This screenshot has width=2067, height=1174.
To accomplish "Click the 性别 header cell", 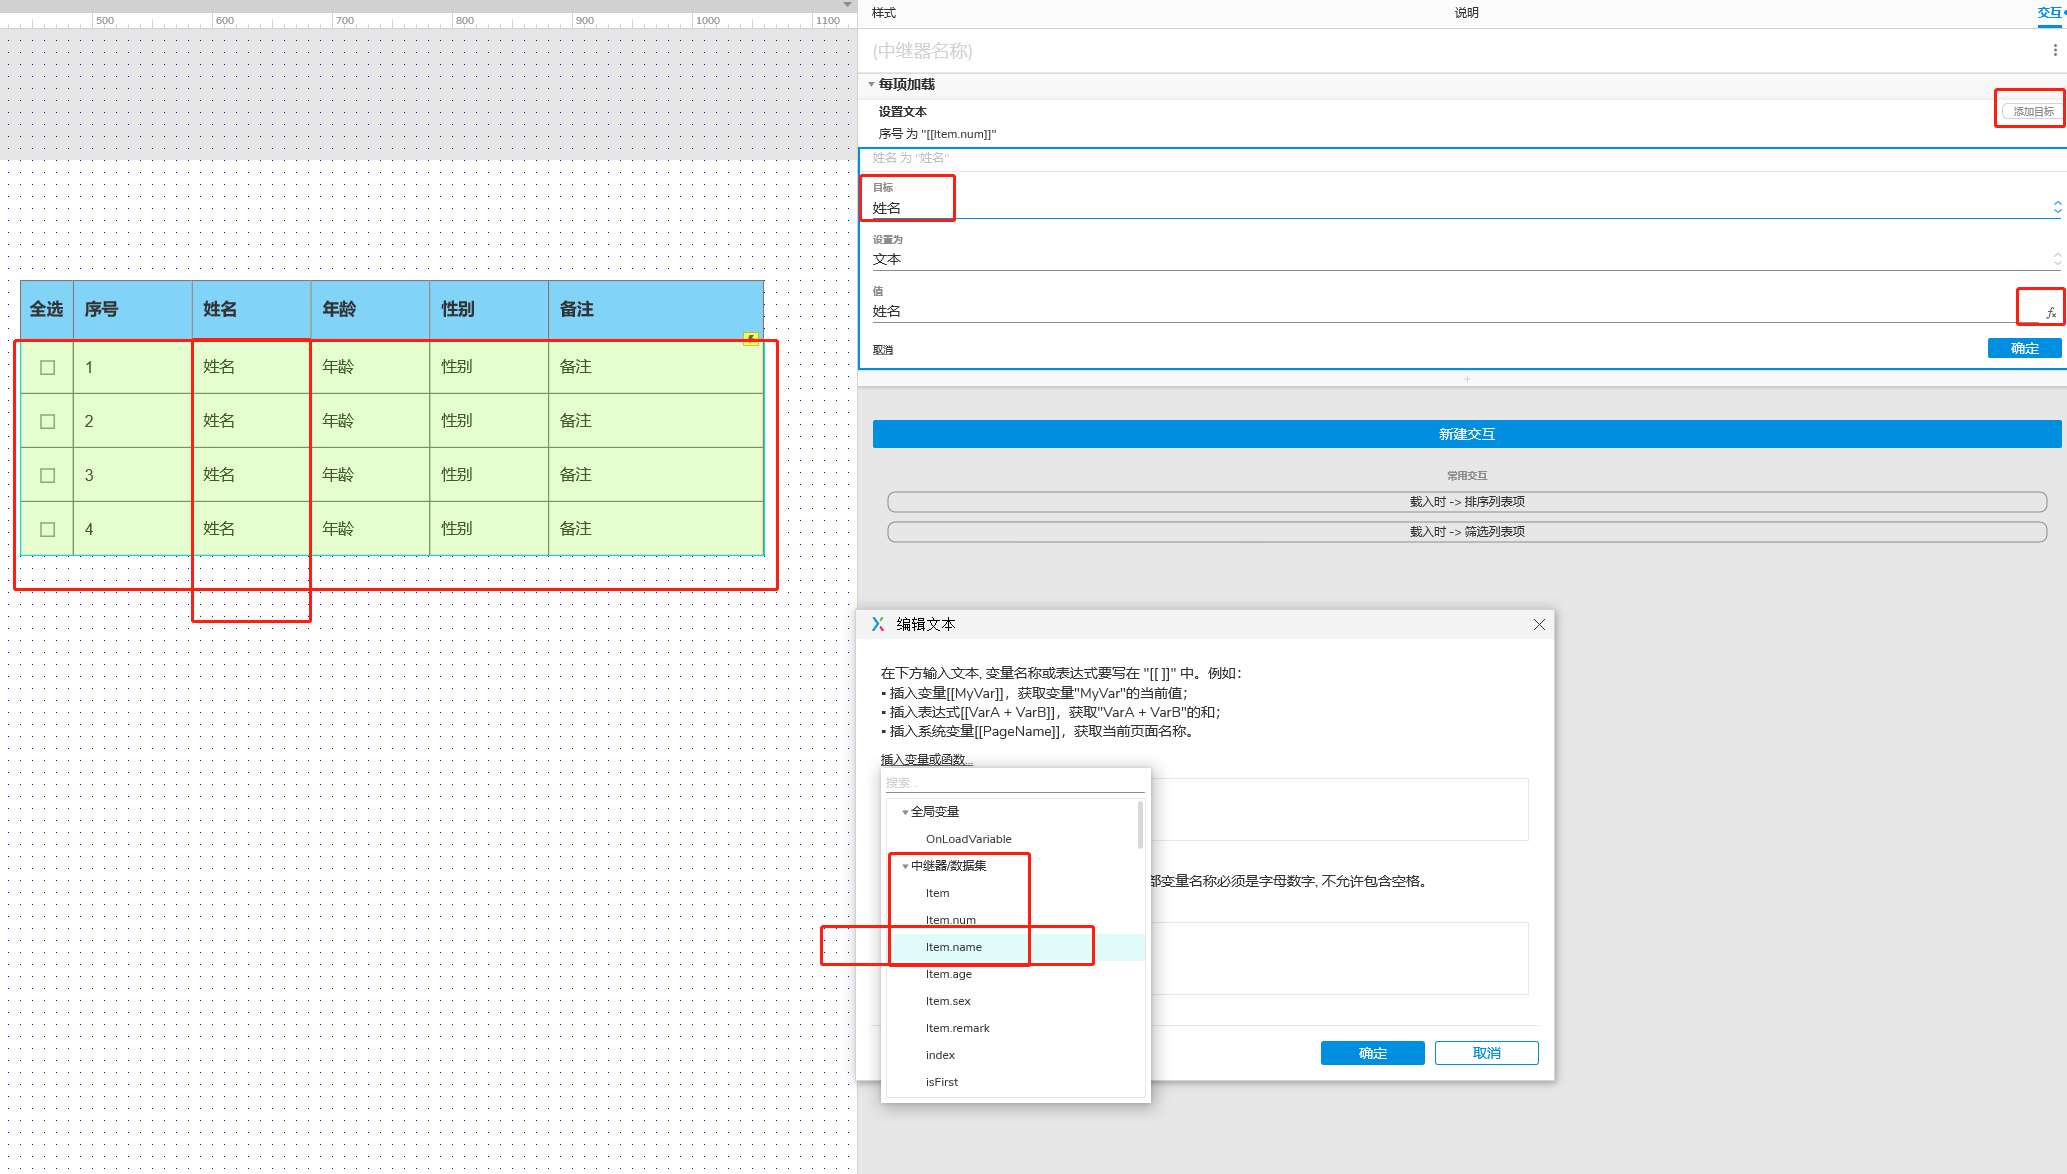I will coord(490,310).
